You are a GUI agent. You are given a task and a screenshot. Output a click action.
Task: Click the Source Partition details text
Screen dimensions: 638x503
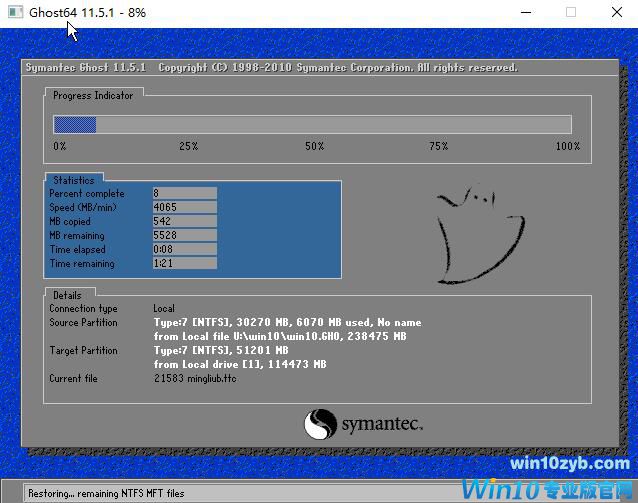coord(286,323)
